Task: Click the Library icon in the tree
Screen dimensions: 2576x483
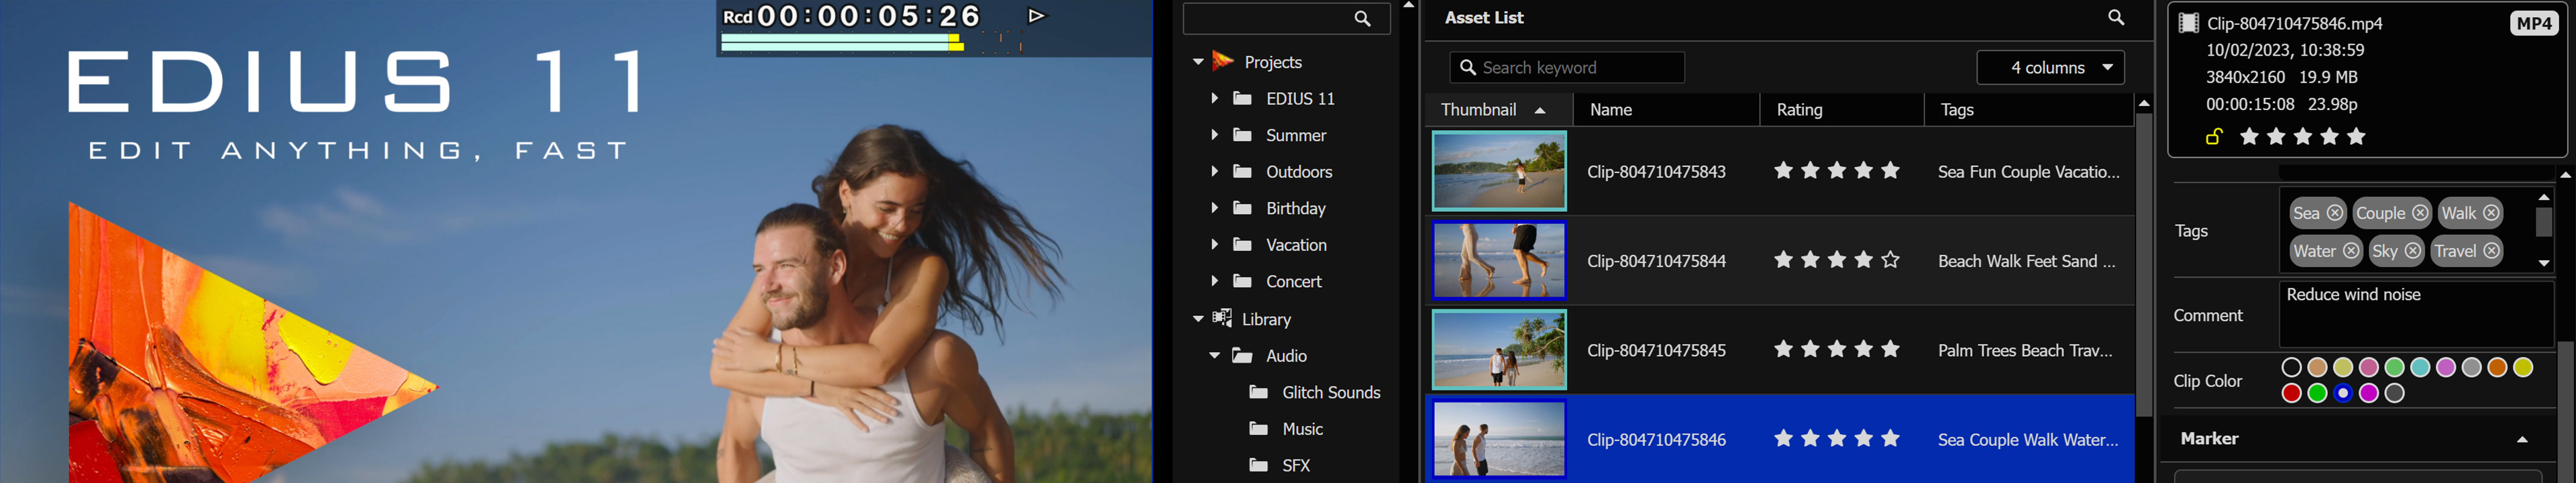Action: 1222,319
